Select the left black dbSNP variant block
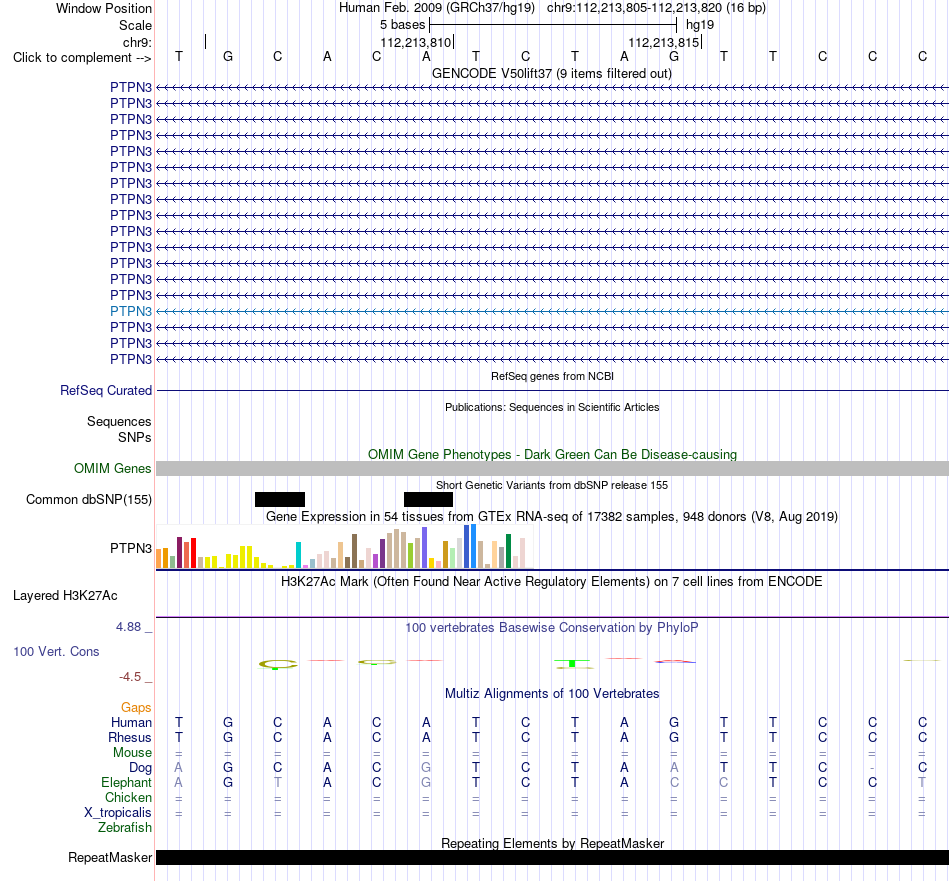Viewport: 950px width, 881px height. click(280, 499)
